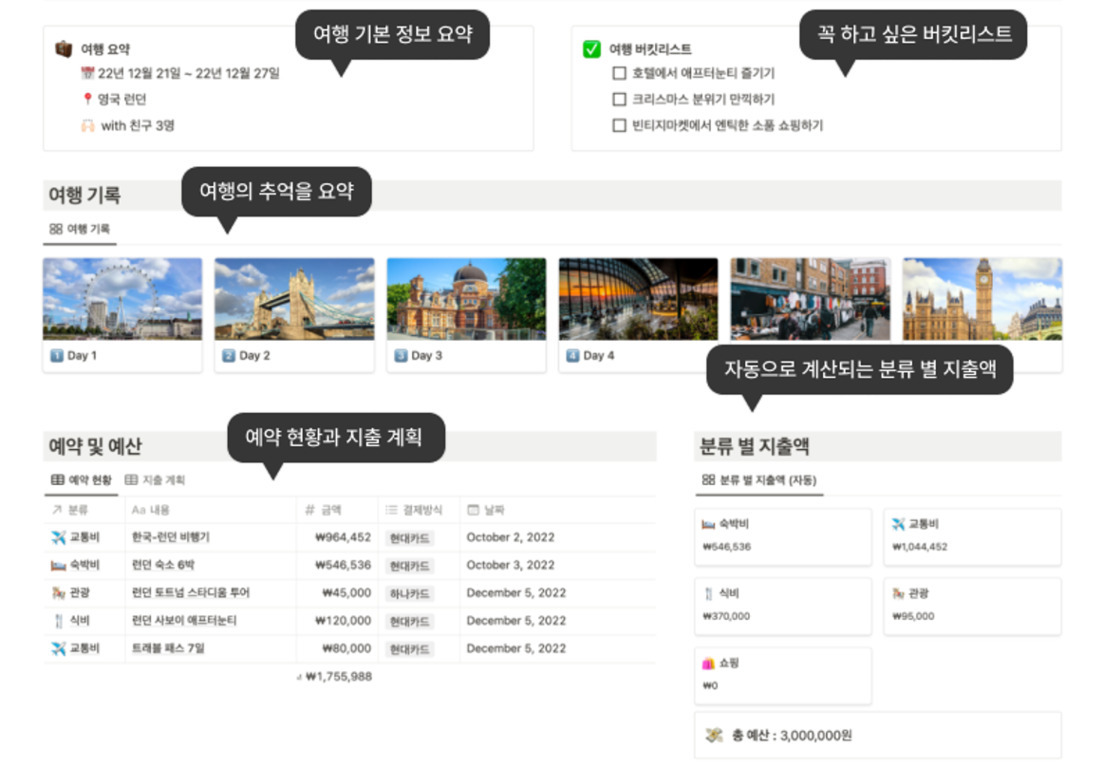This screenshot has width=1103, height=768.
Task: Open 결제방식 column header menu
Action: click(417, 510)
